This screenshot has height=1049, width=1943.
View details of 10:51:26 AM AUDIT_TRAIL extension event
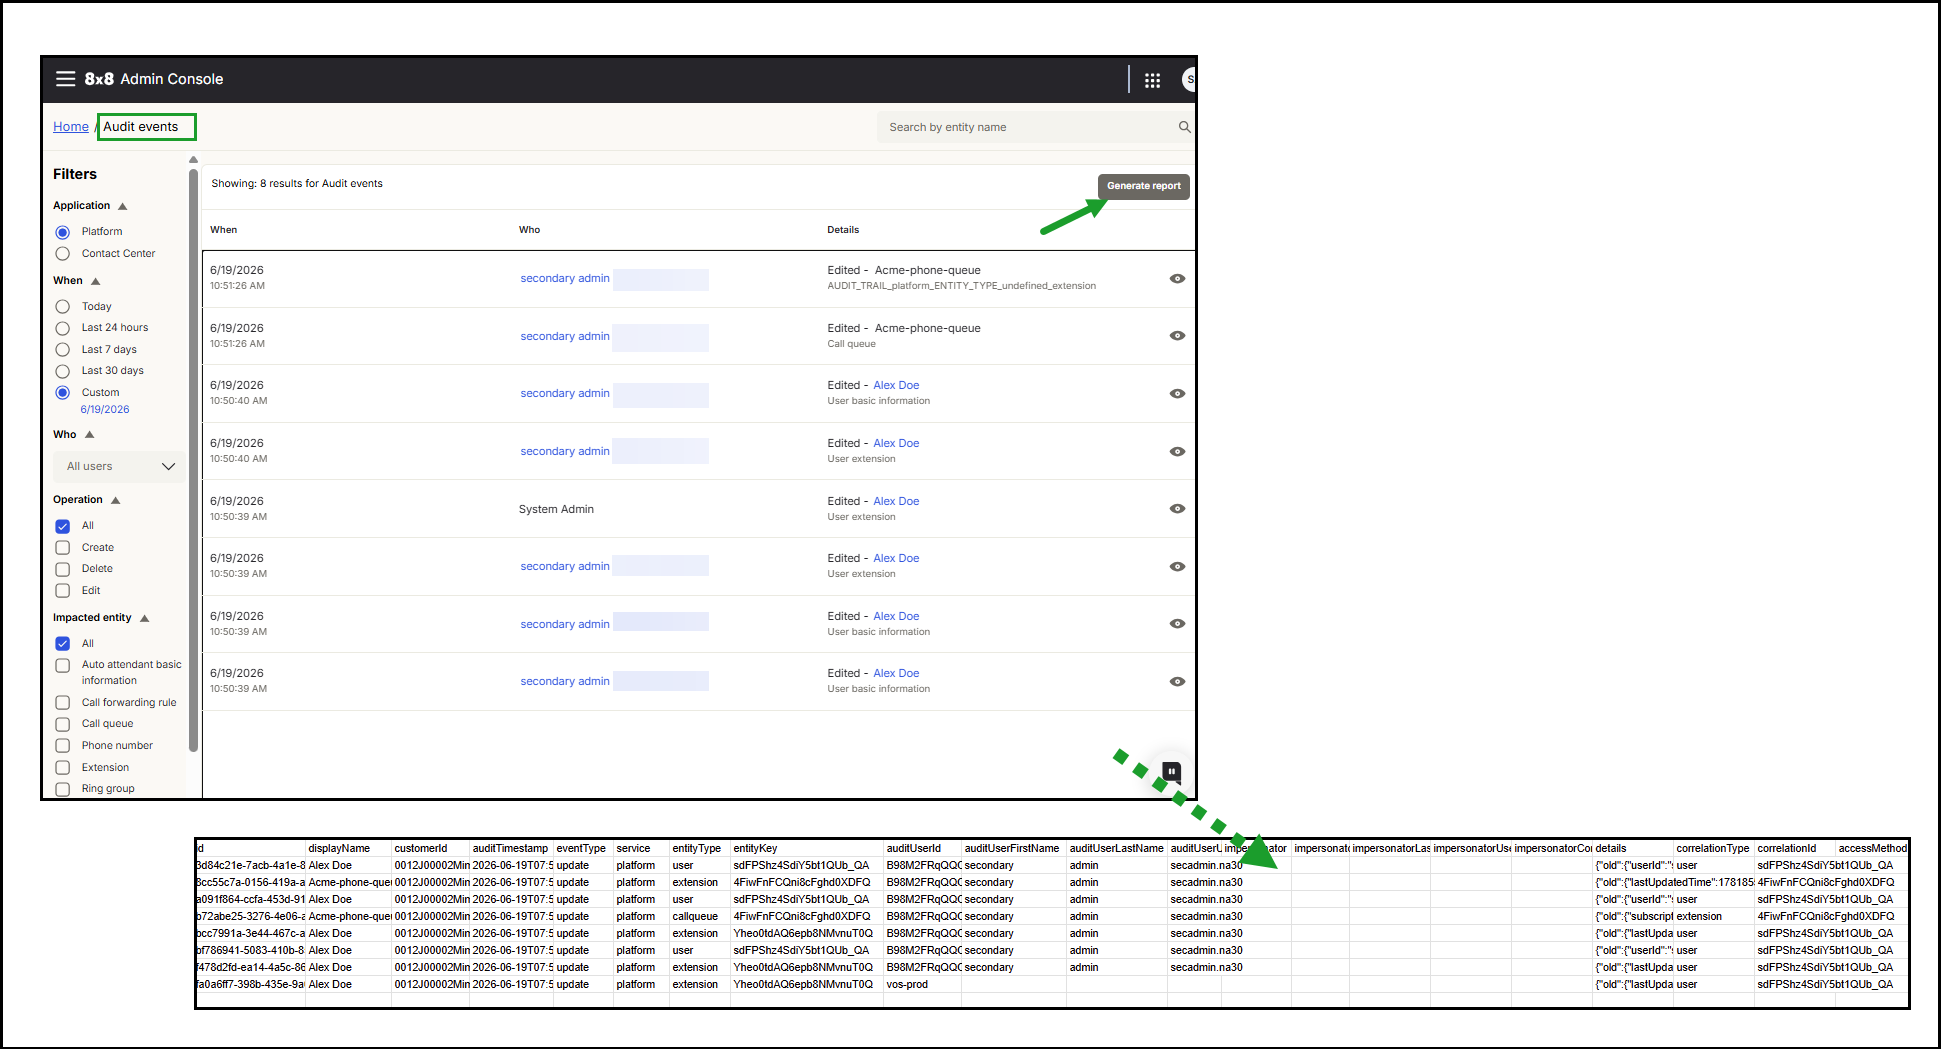[x=1177, y=279]
